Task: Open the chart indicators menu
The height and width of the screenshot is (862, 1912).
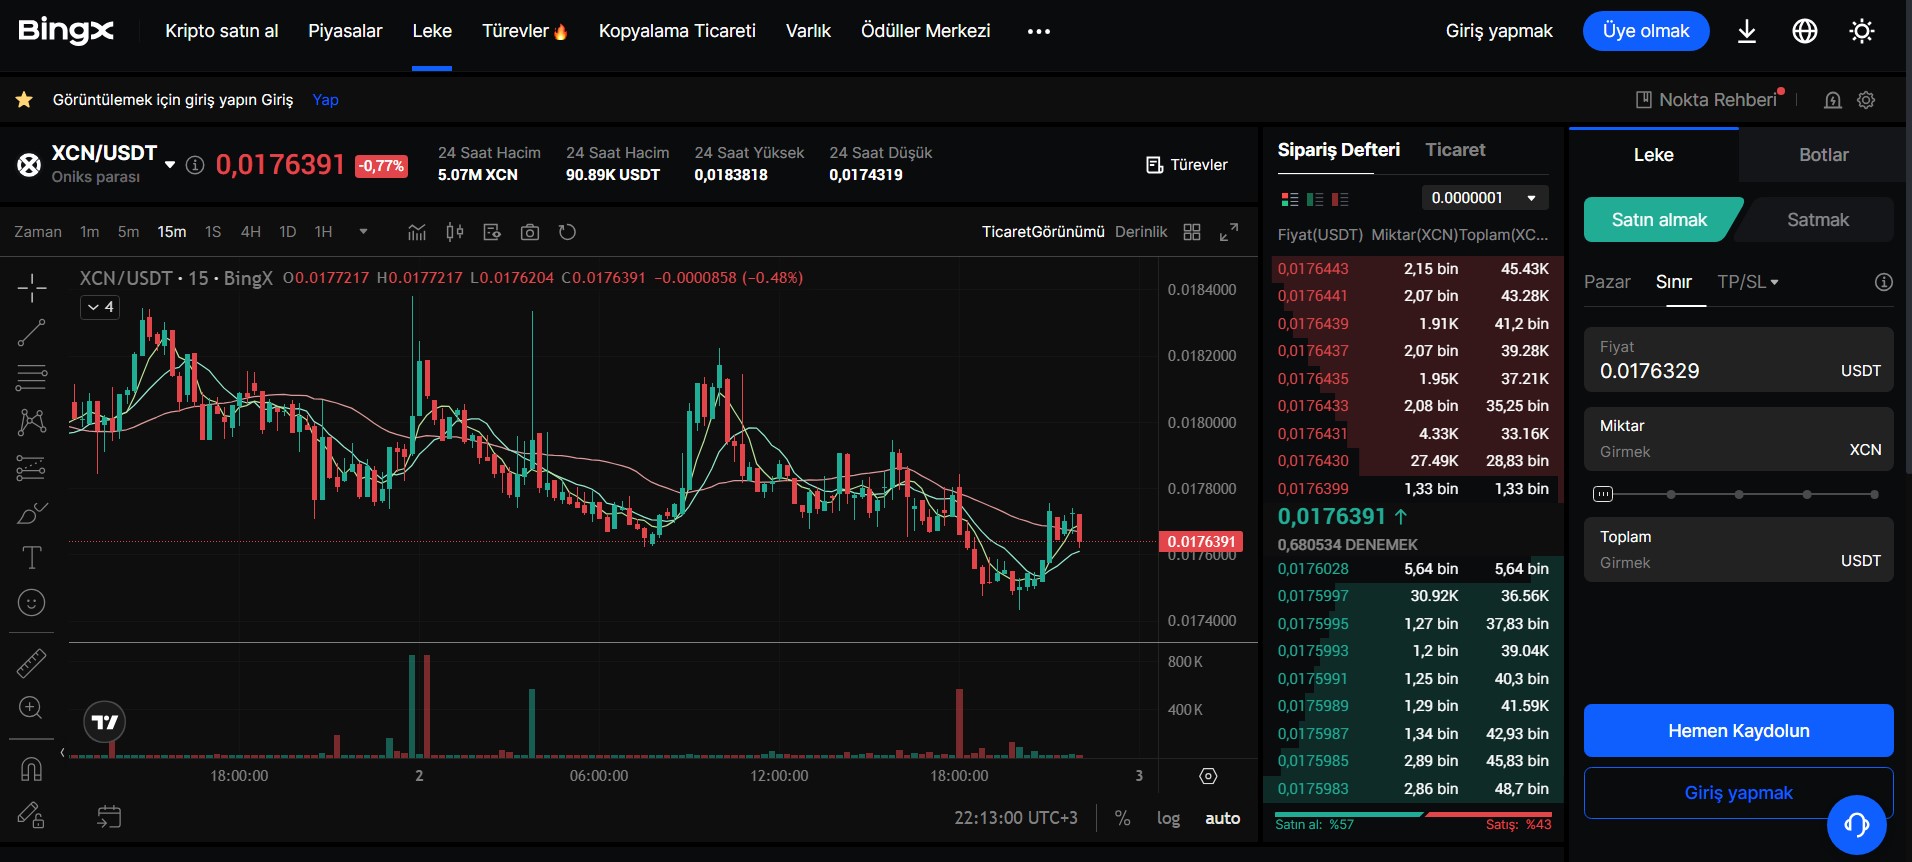Action: tap(417, 232)
